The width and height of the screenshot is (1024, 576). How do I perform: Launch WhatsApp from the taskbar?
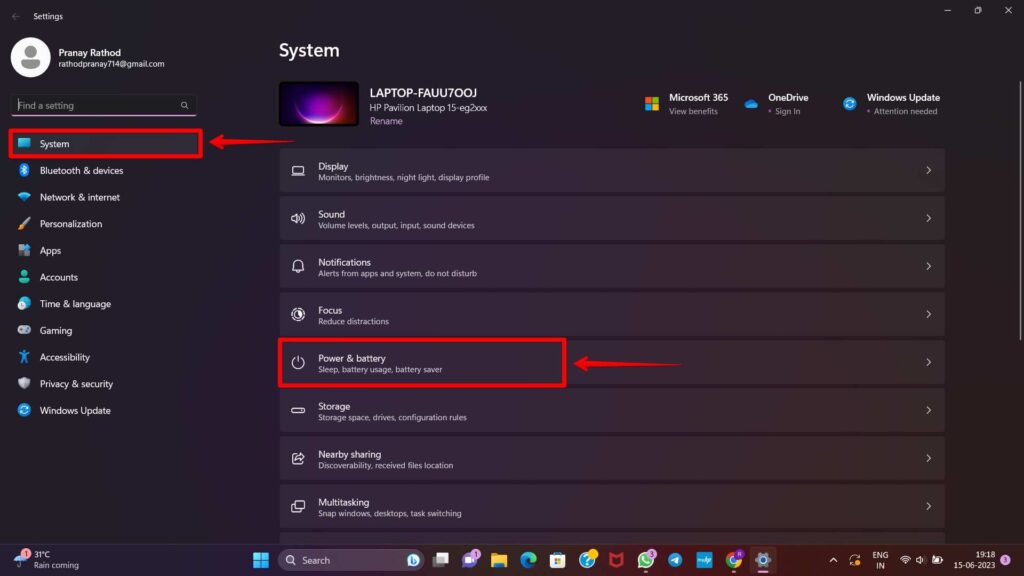point(645,560)
